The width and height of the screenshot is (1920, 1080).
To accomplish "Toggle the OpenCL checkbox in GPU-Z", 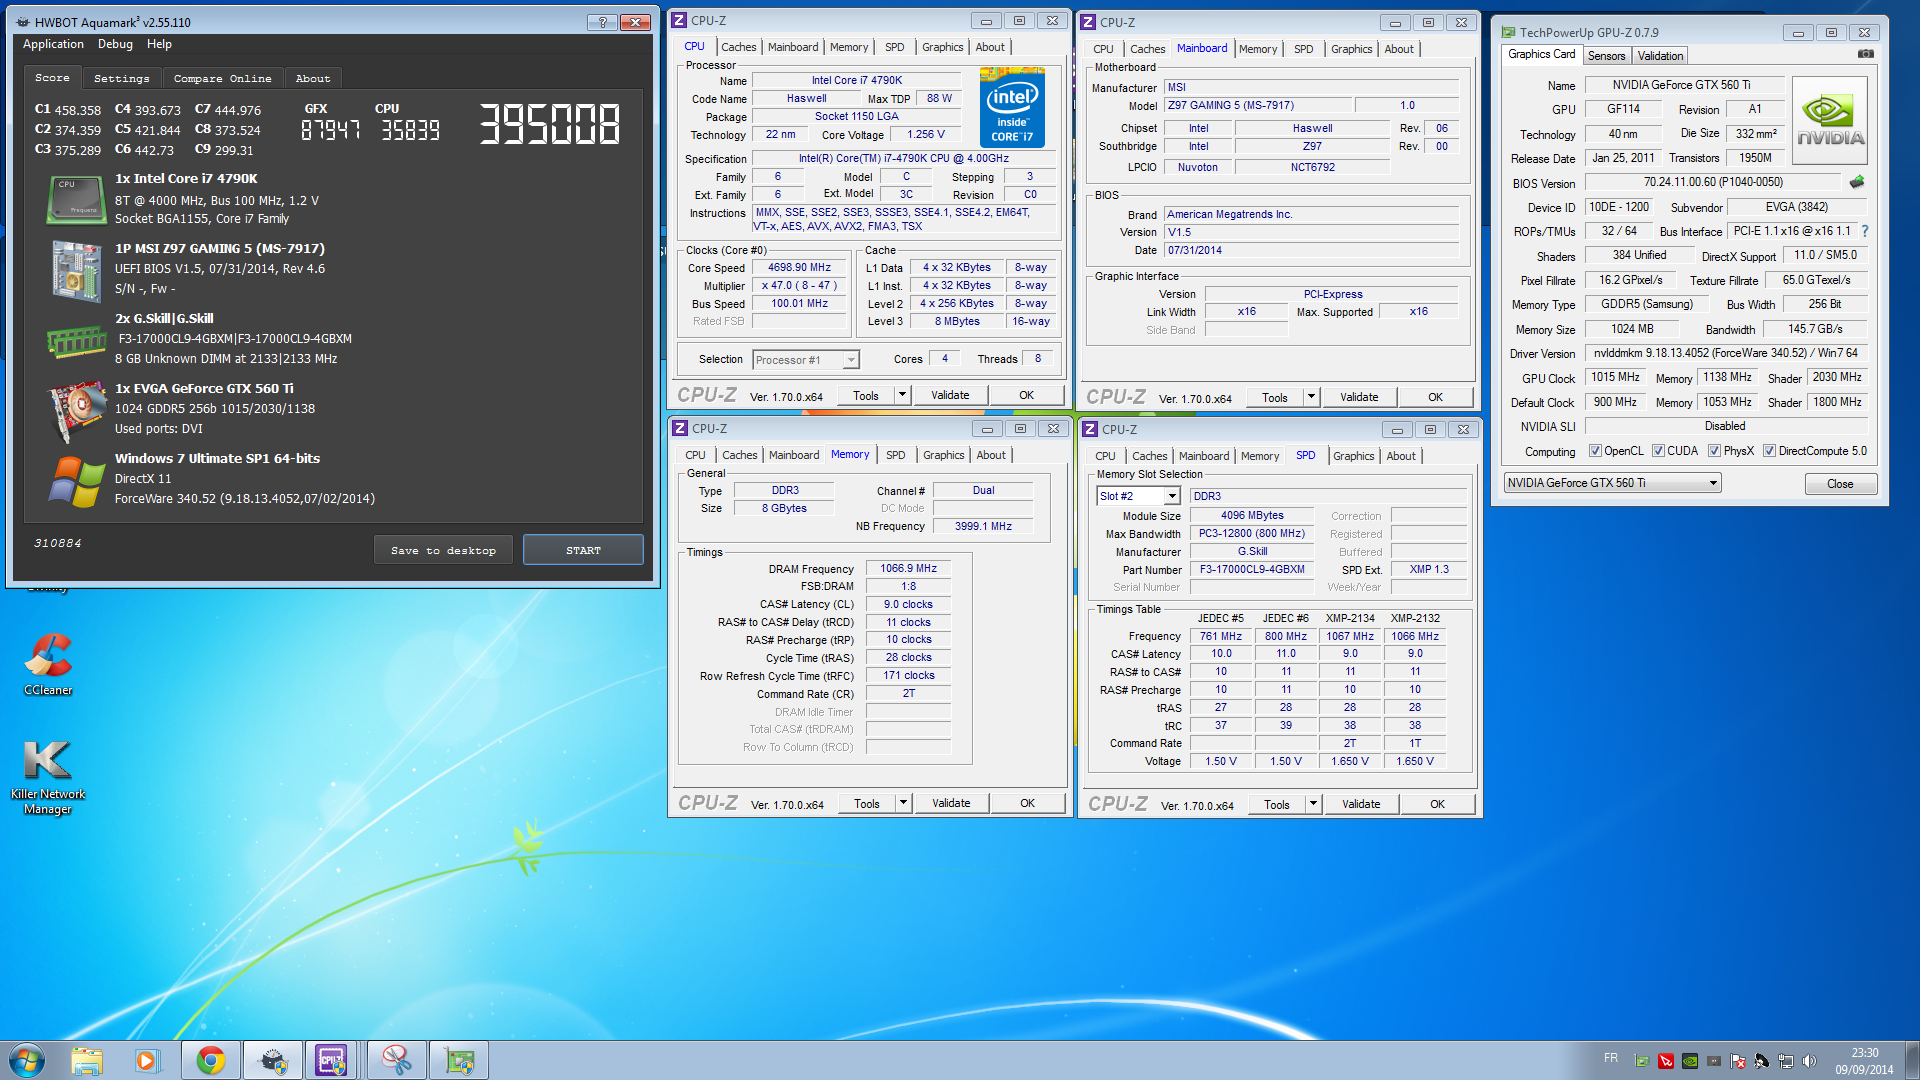I will 1595,451.
